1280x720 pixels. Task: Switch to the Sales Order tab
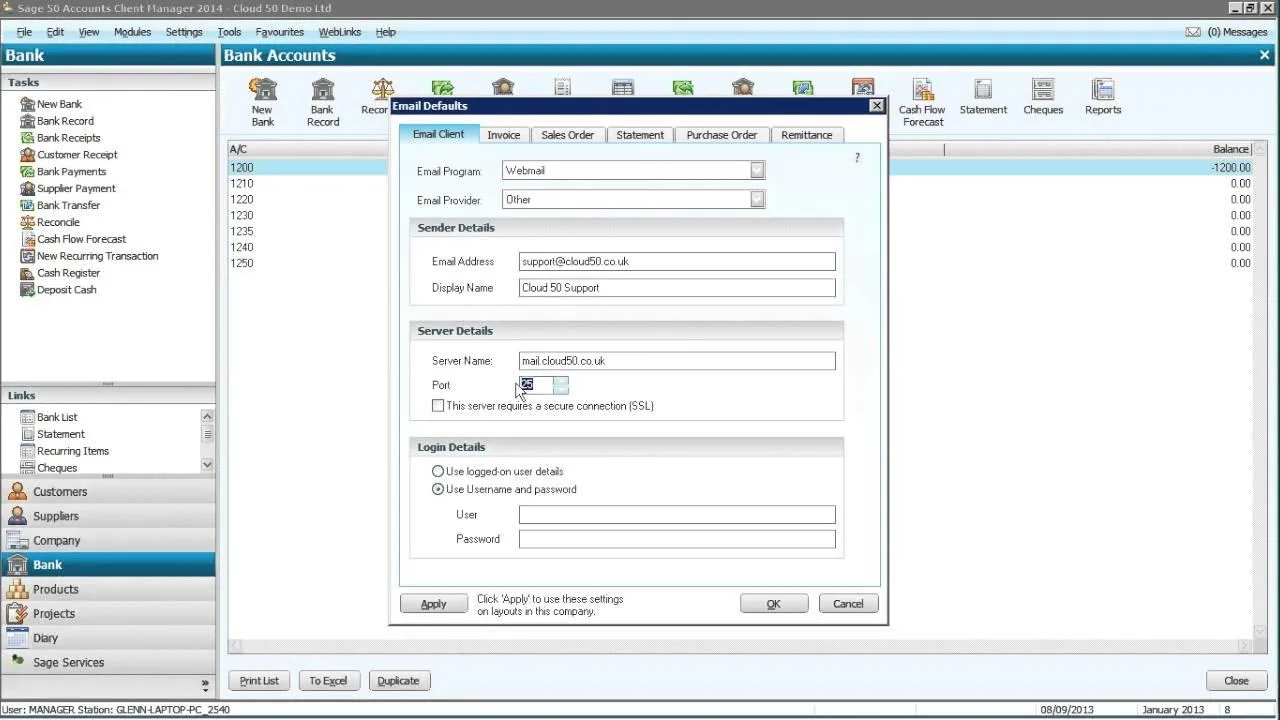tap(568, 135)
